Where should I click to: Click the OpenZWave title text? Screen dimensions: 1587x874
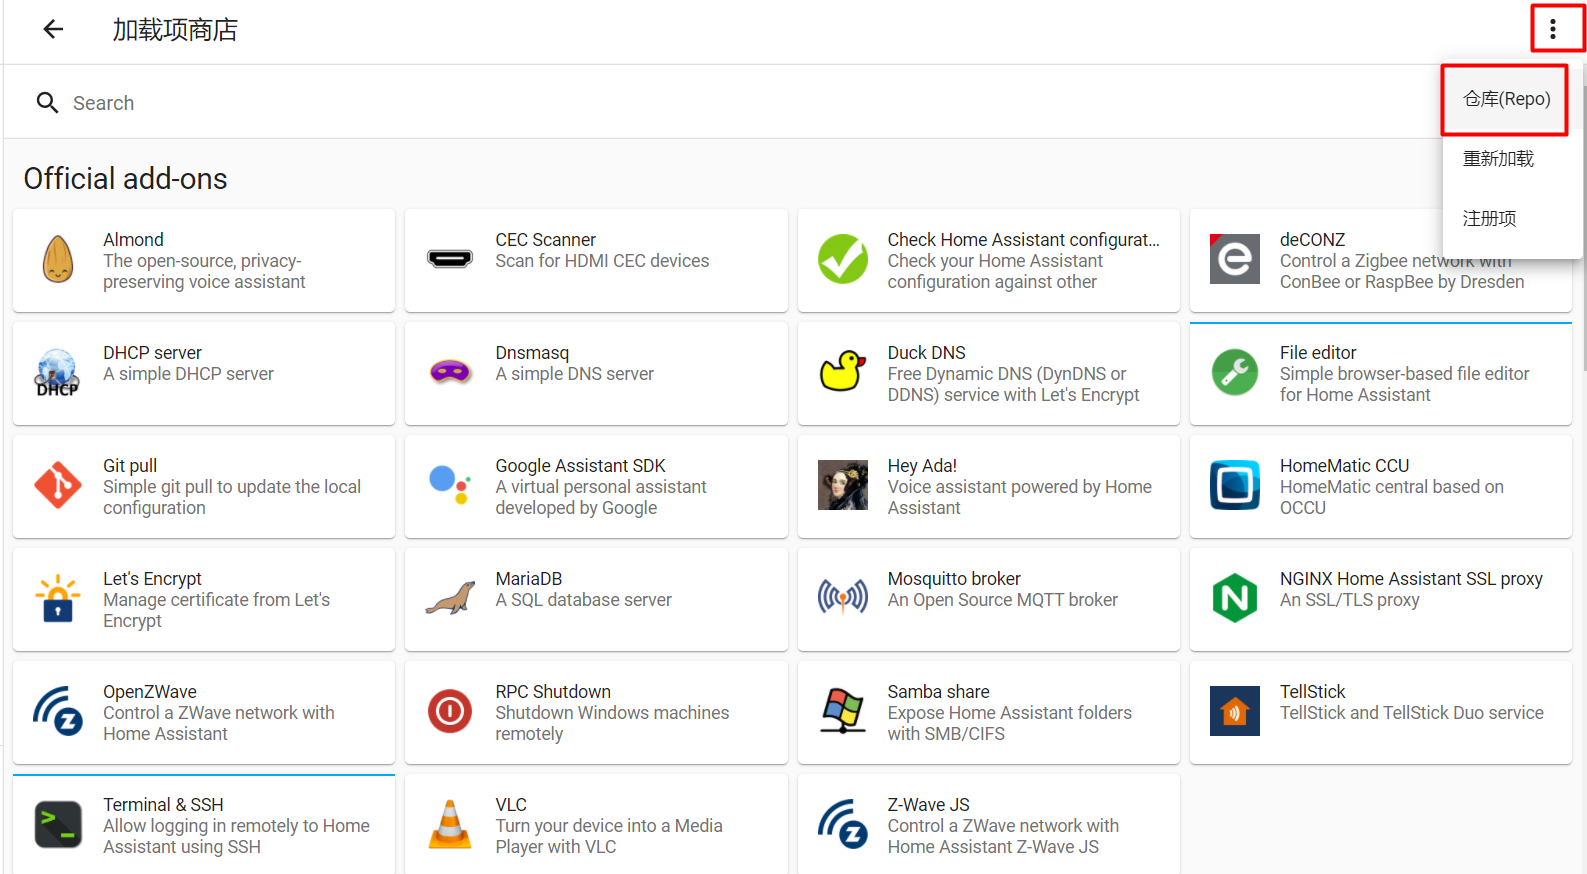tap(150, 692)
